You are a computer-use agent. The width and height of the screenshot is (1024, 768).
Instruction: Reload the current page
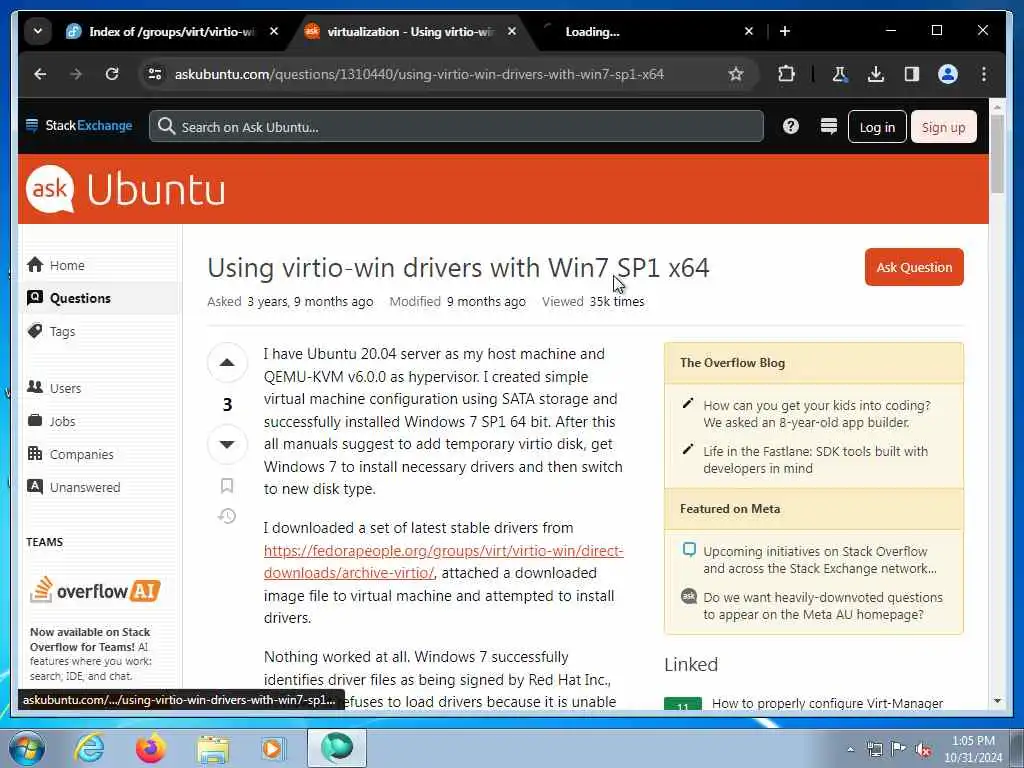click(x=112, y=74)
